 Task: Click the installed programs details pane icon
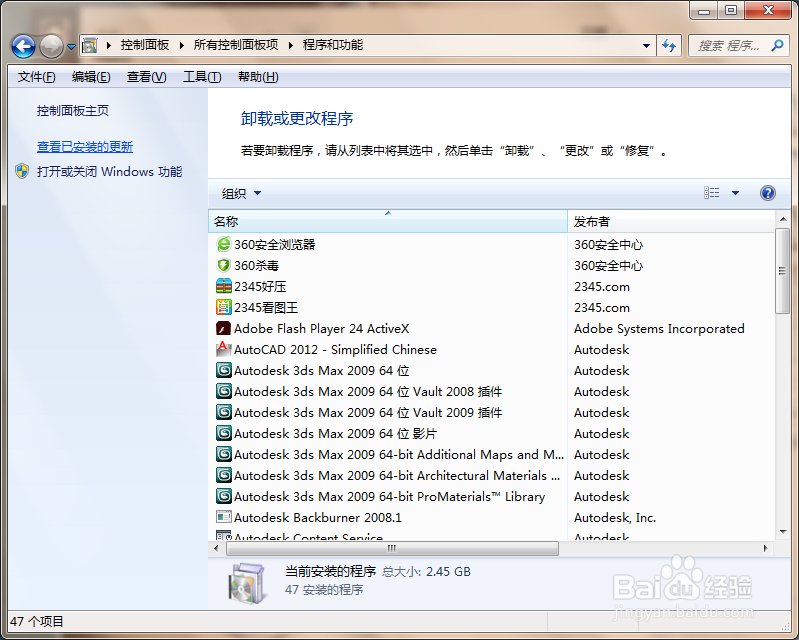pos(246,583)
